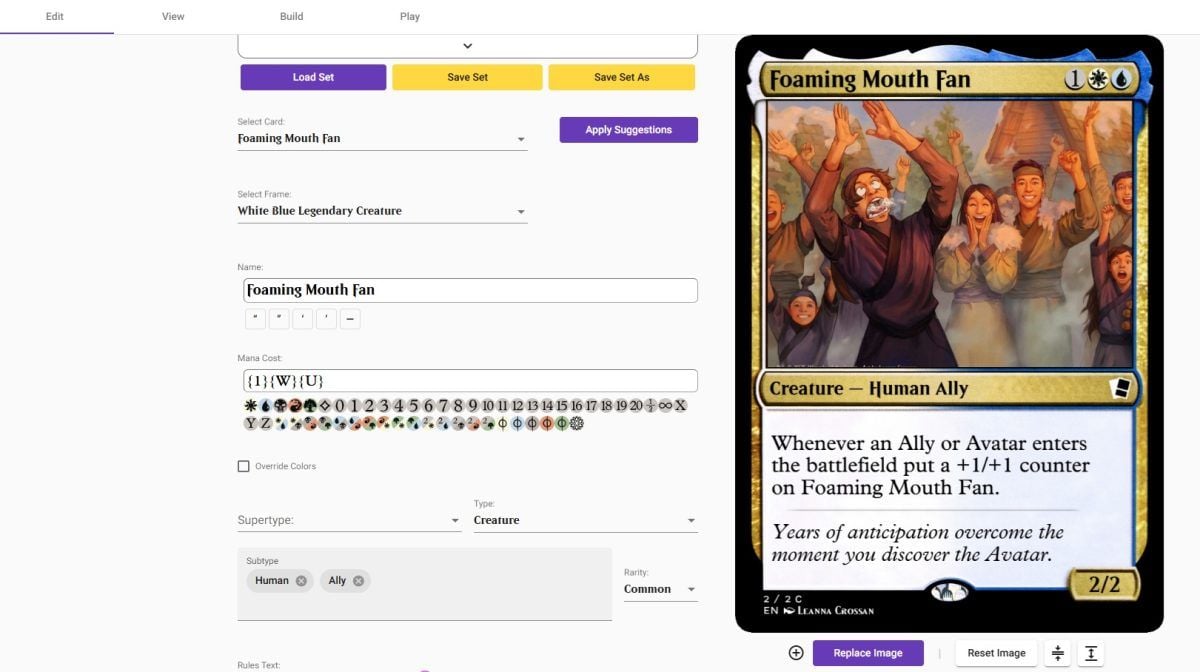This screenshot has width=1200, height=672.
Task: Add generic mana symbol 5
Action: coord(413,406)
